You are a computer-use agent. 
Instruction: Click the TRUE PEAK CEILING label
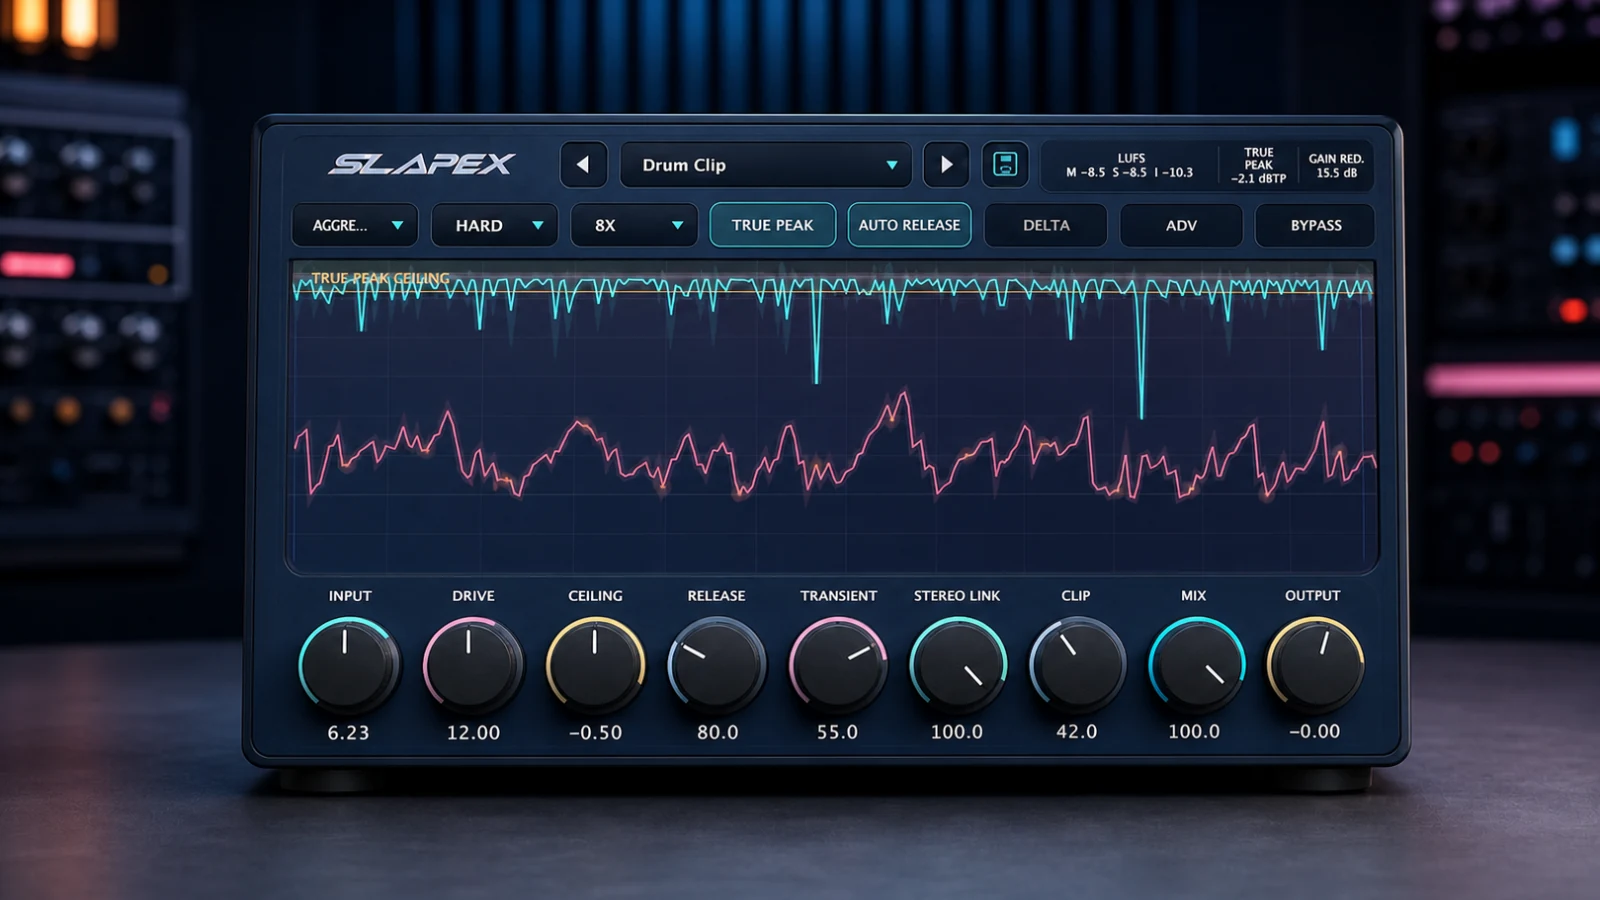tap(380, 278)
